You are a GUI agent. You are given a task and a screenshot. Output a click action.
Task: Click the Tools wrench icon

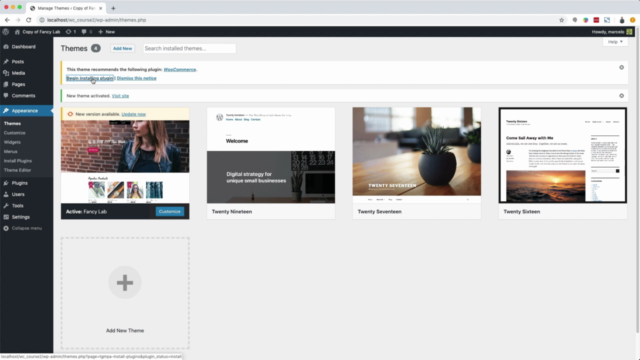[x=6, y=206]
